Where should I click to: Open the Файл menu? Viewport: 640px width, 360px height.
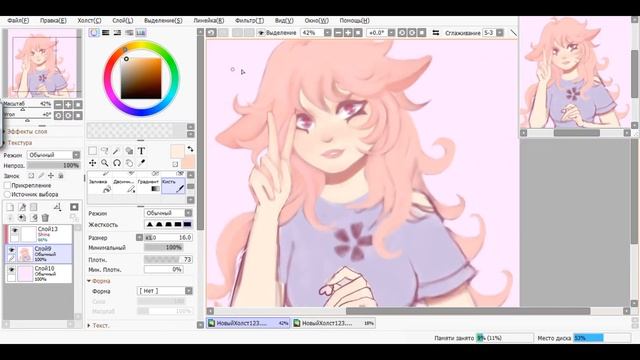pos(18,20)
